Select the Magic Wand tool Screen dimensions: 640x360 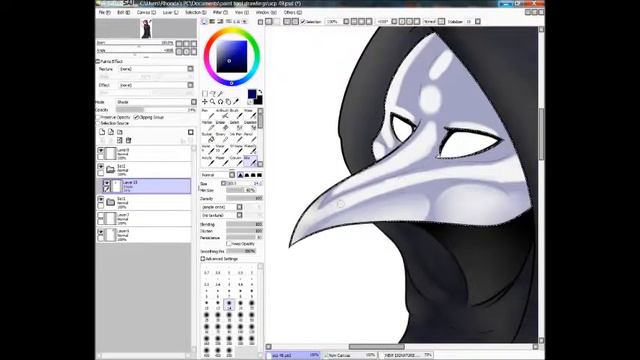coord(220,94)
